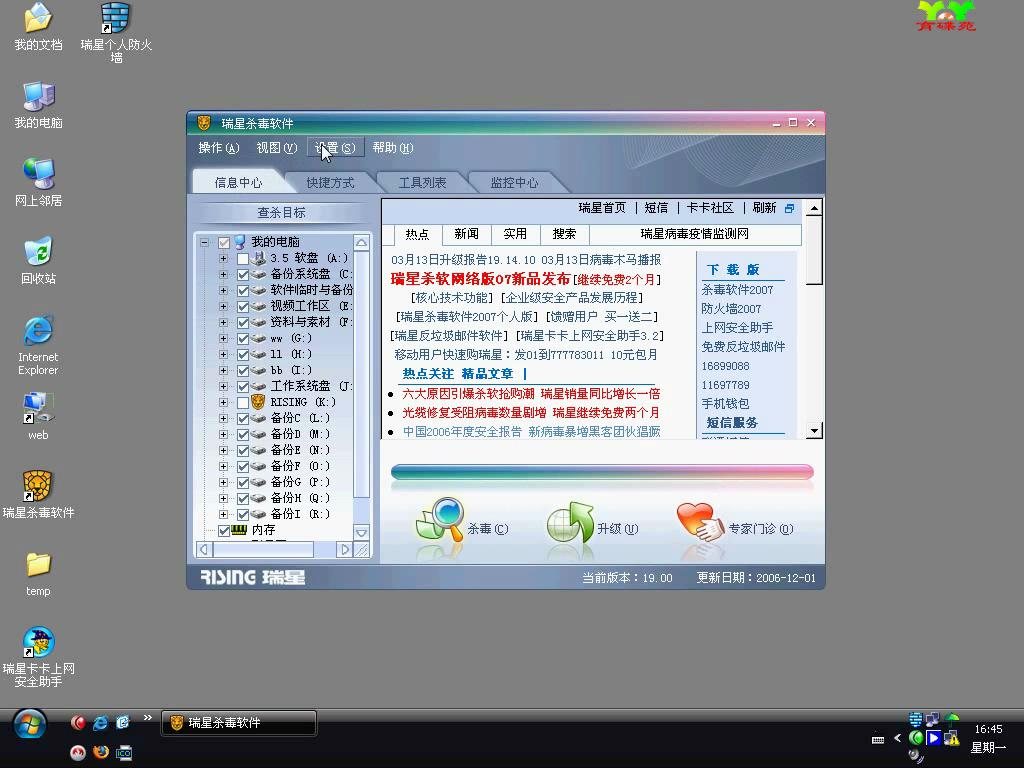
Task: Expand the 软件临时与备份 drive node
Action: point(223,291)
